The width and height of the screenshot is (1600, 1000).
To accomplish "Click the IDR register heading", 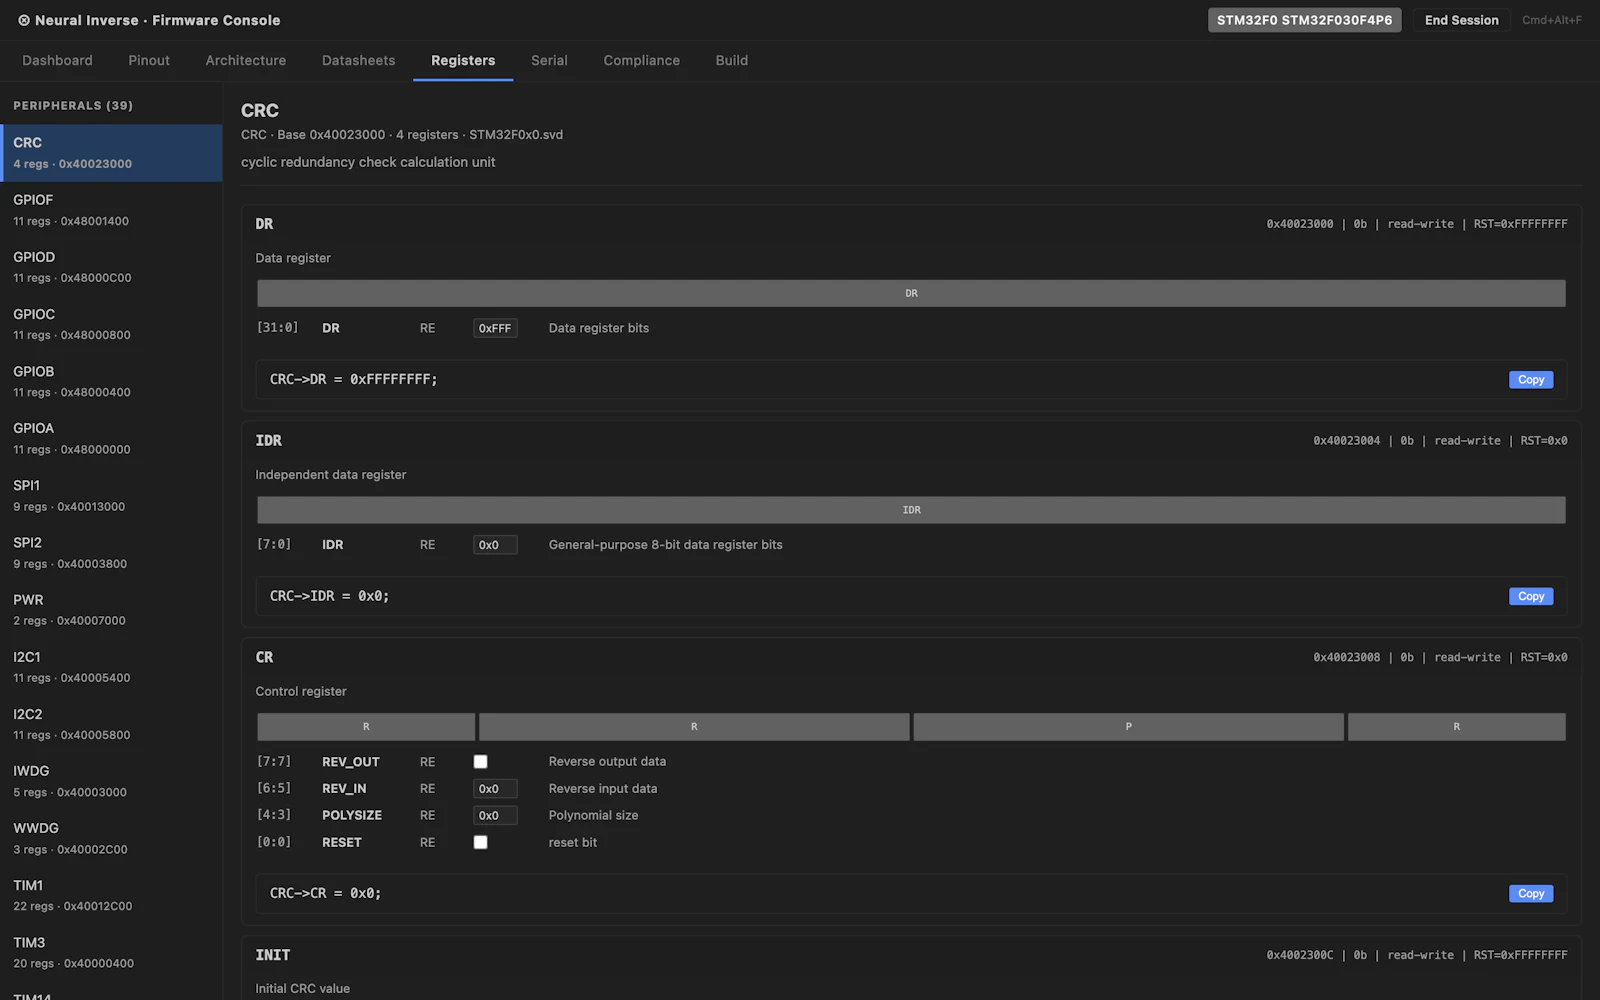I will [x=268, y=441].
